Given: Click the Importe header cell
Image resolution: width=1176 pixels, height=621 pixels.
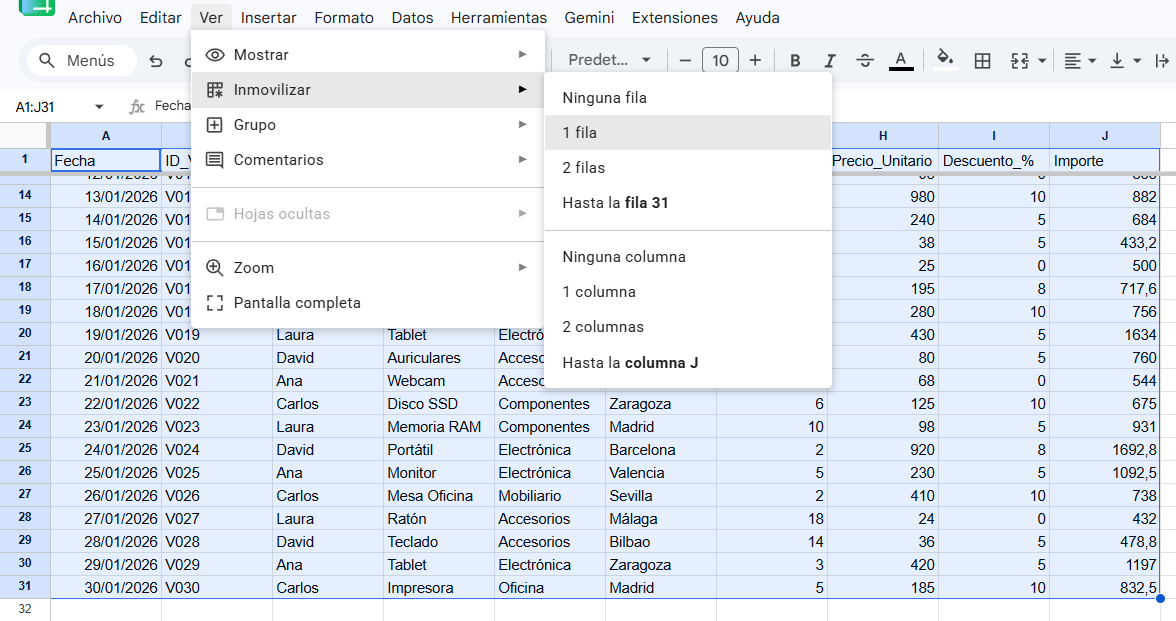Looking at the screenshot, I should click(x=1105, y=160).
